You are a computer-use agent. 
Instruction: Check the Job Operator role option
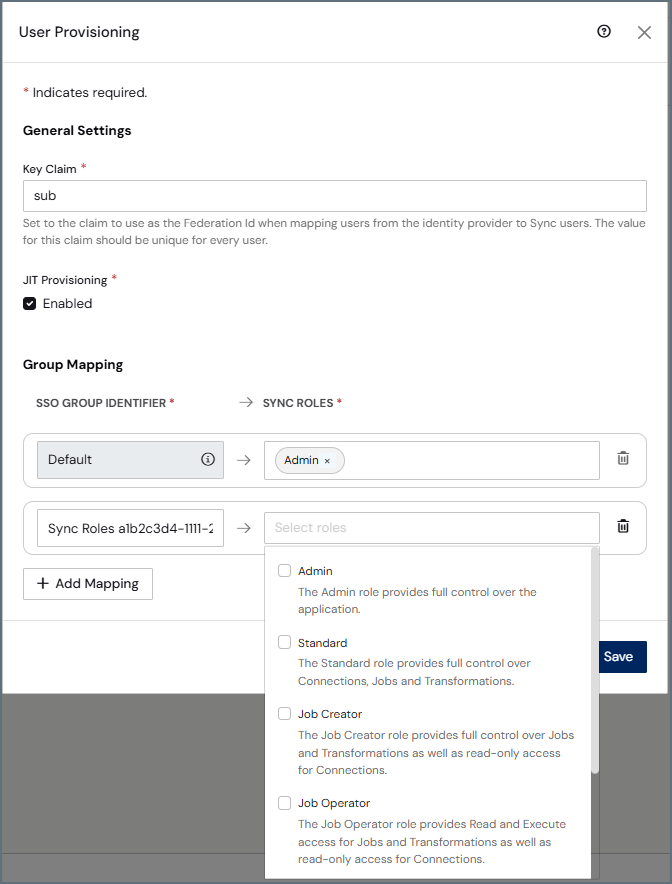coord(284,803)
